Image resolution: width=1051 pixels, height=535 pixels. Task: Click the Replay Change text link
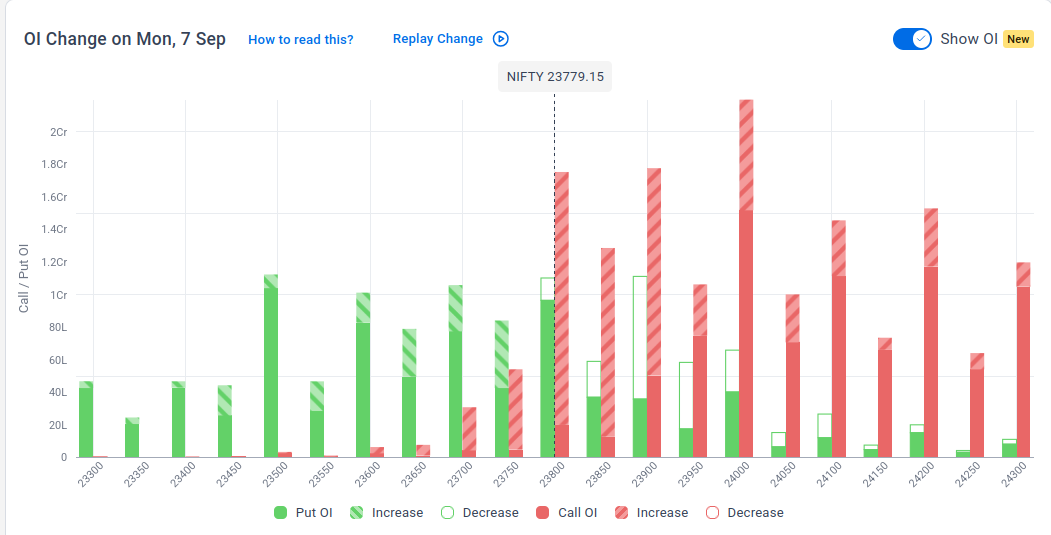pos(438,39)
